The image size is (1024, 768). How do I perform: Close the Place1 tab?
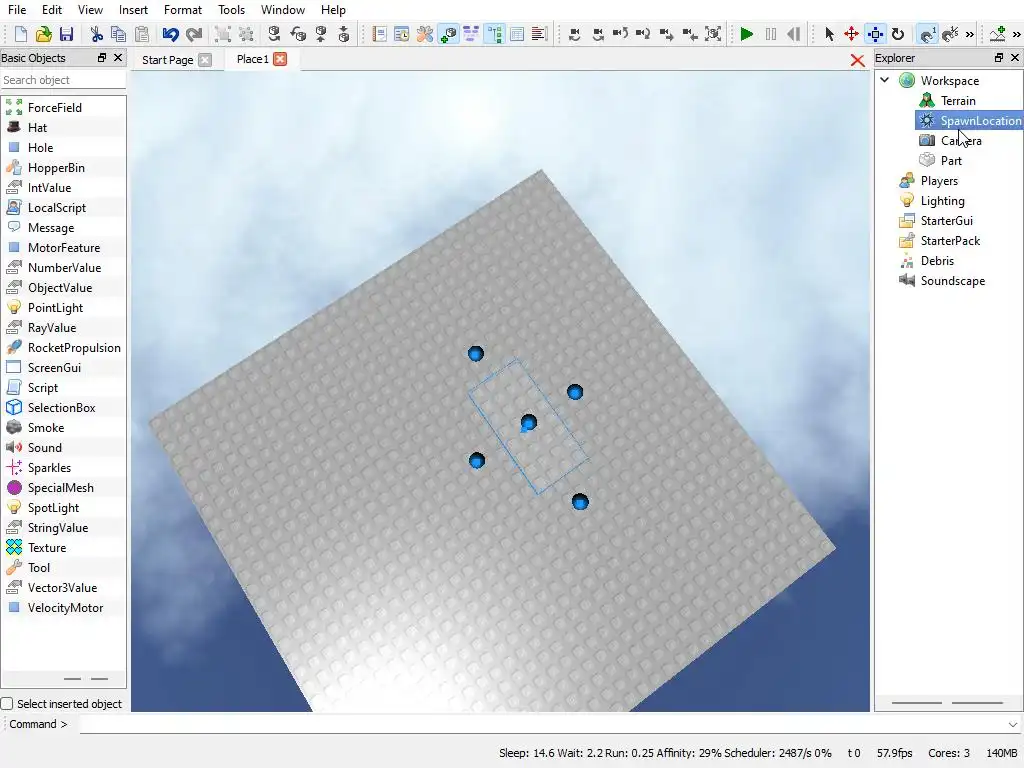tap(280, 59)
